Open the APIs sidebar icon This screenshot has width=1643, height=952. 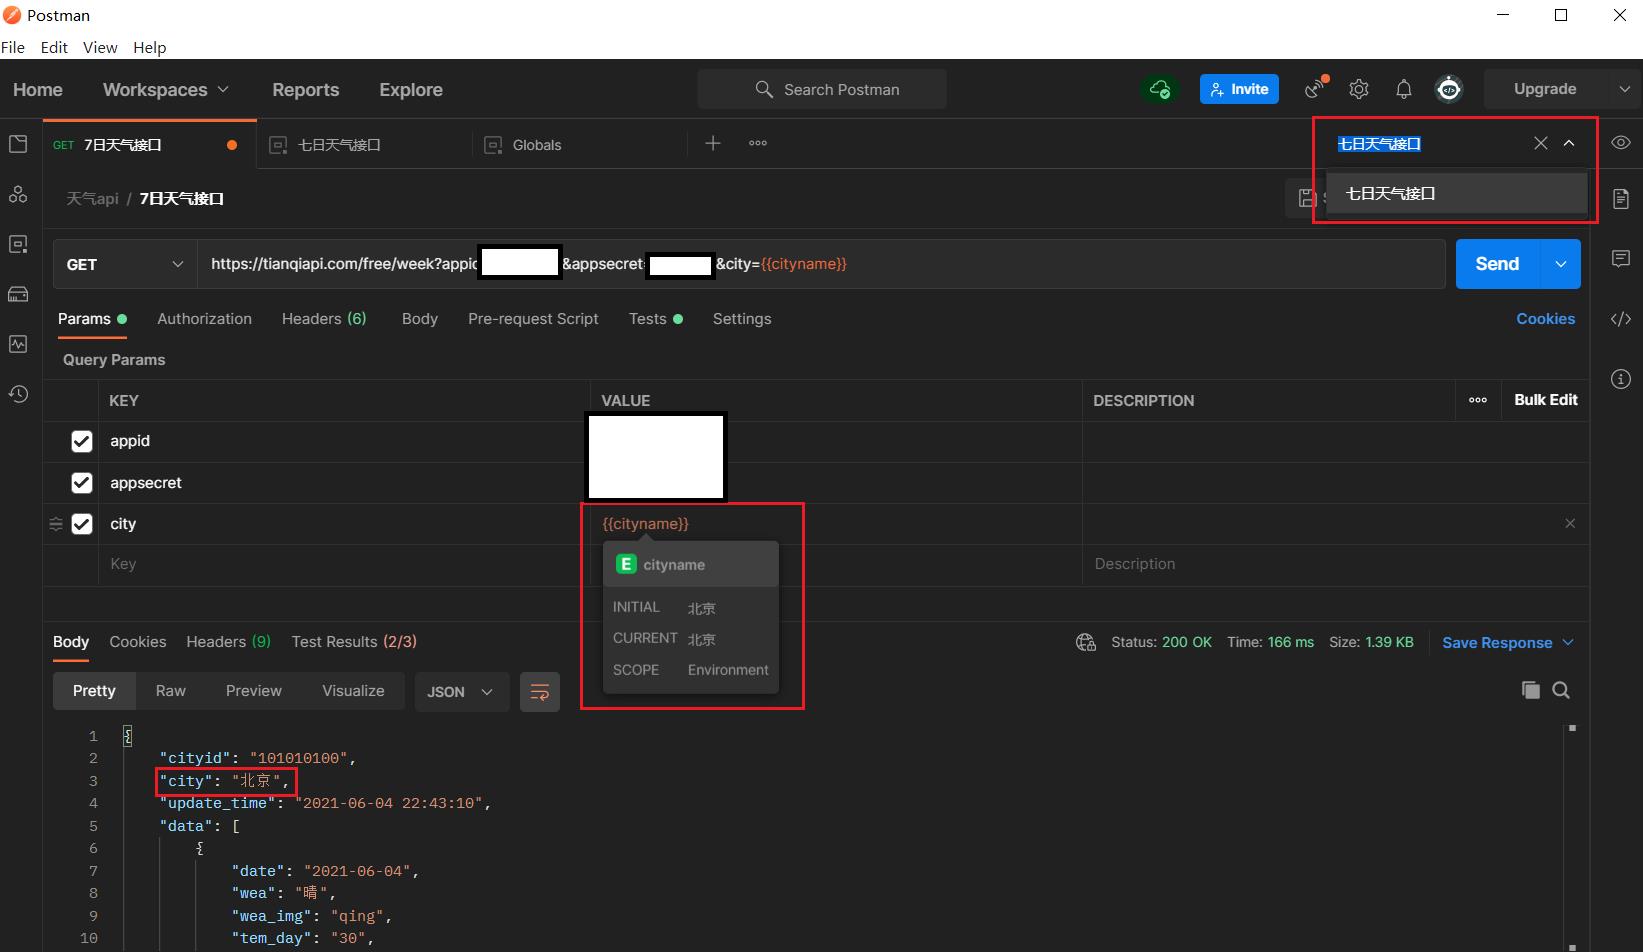tap(18, 194)
